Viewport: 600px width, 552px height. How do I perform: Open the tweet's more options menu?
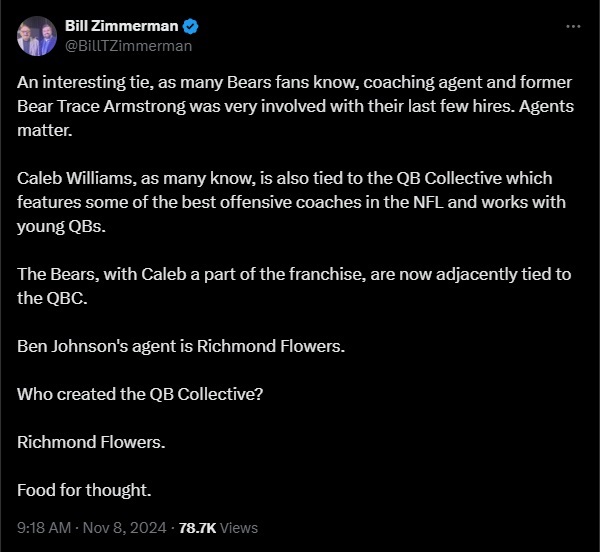click(573, 27)
